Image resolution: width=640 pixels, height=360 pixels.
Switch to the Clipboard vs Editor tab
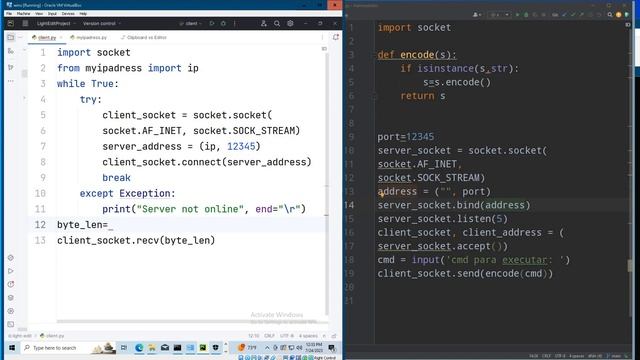coord(144,37)
